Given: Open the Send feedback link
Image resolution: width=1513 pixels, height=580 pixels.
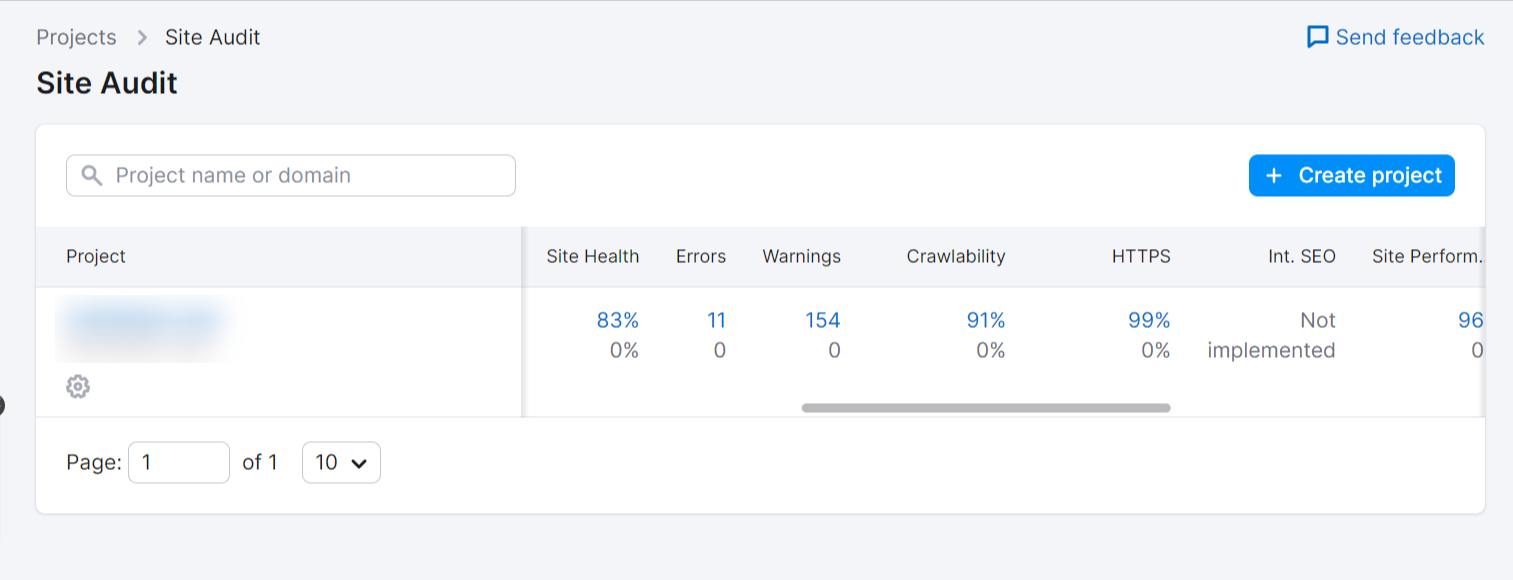Looking at the screenshot, I should click(x=1409, y=38).
